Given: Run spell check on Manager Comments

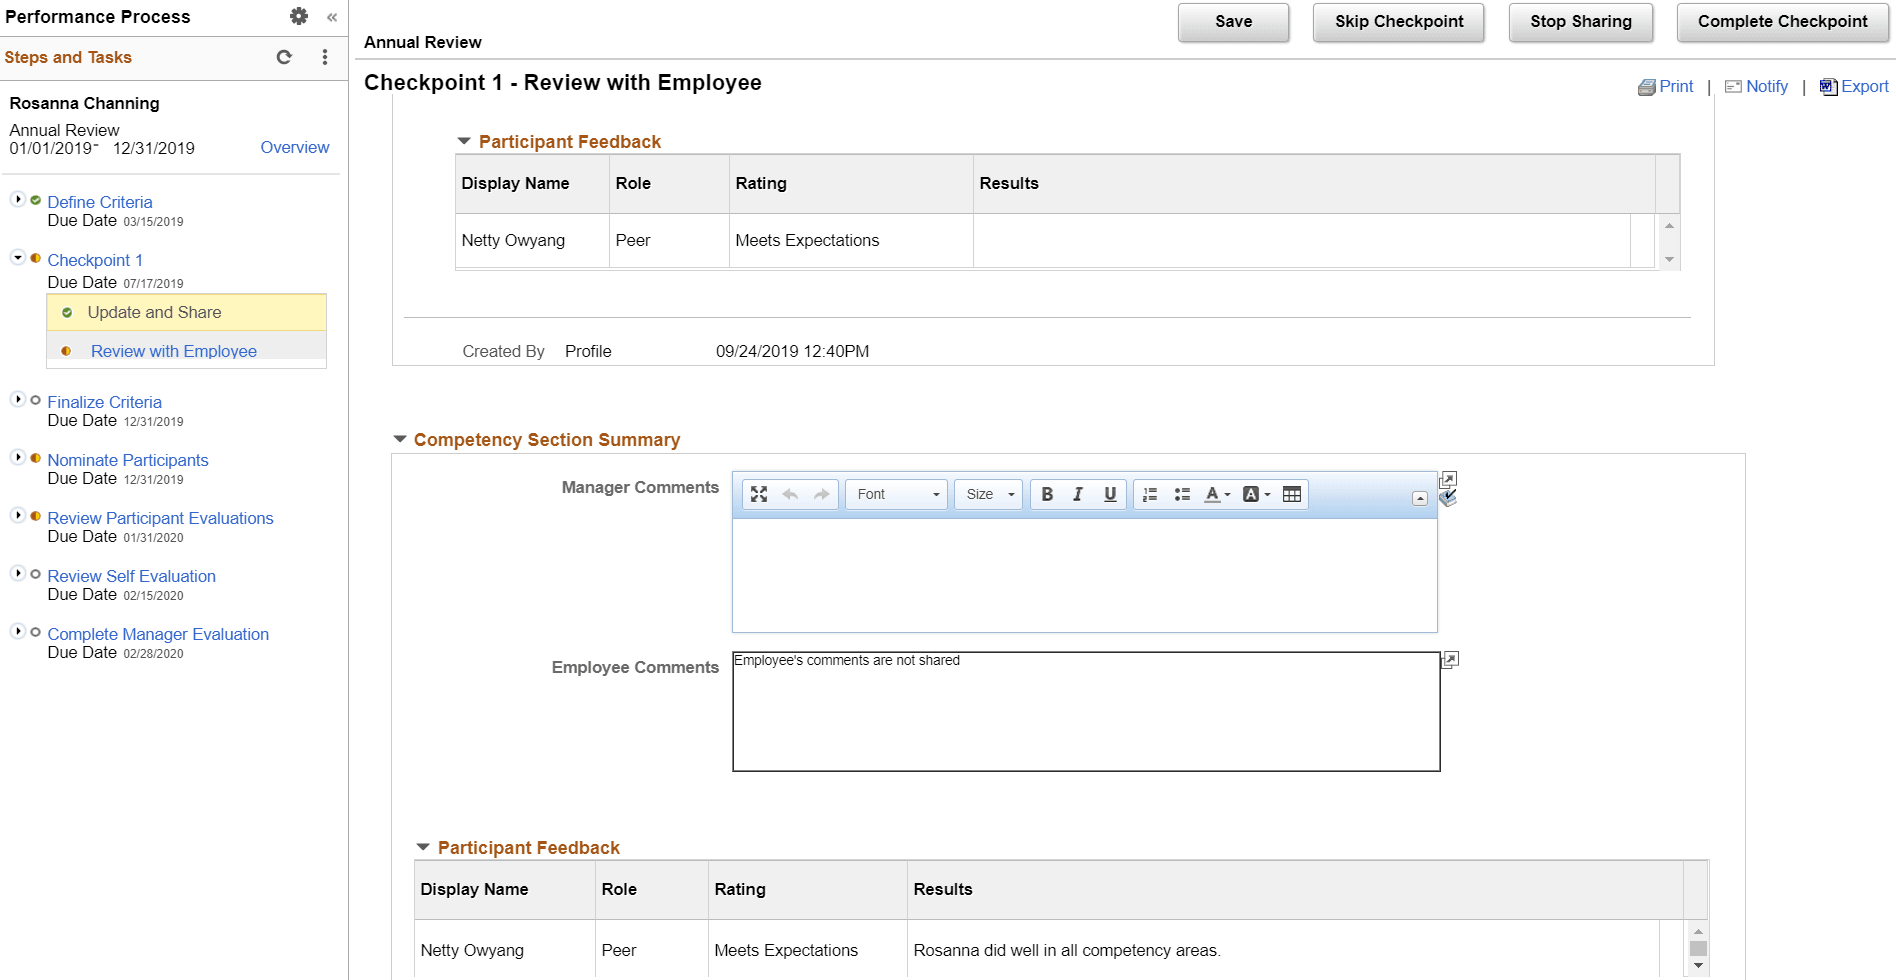Looking at the screenshot, I should [1448, 498].
